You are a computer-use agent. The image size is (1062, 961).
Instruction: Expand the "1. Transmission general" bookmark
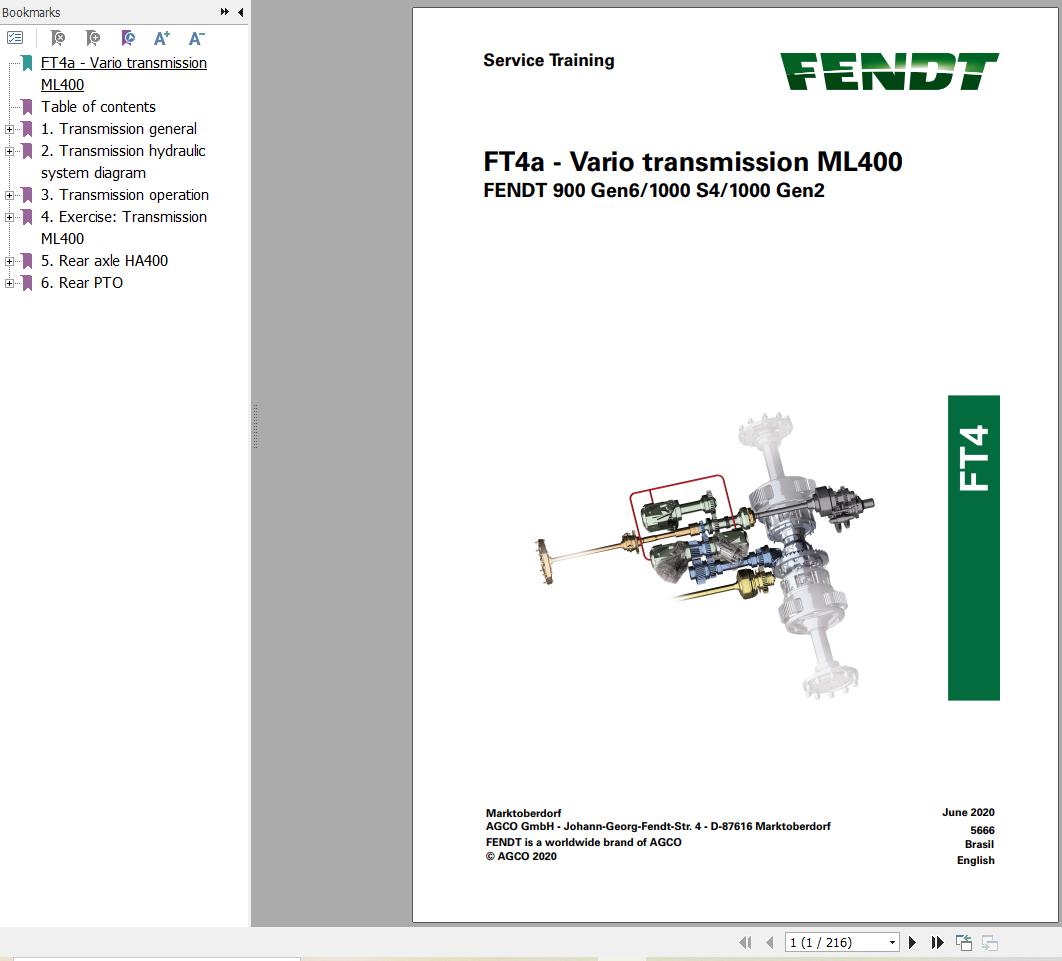9,129
